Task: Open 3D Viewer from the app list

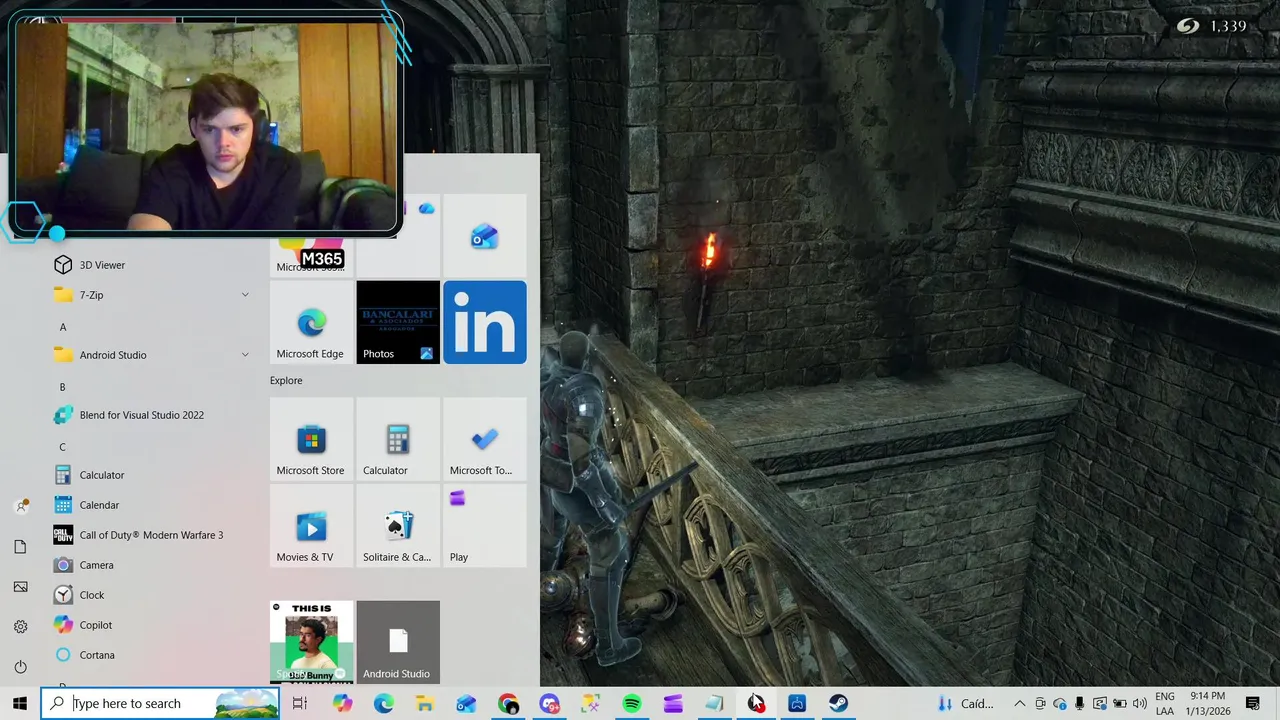Action: pos(150,265)
